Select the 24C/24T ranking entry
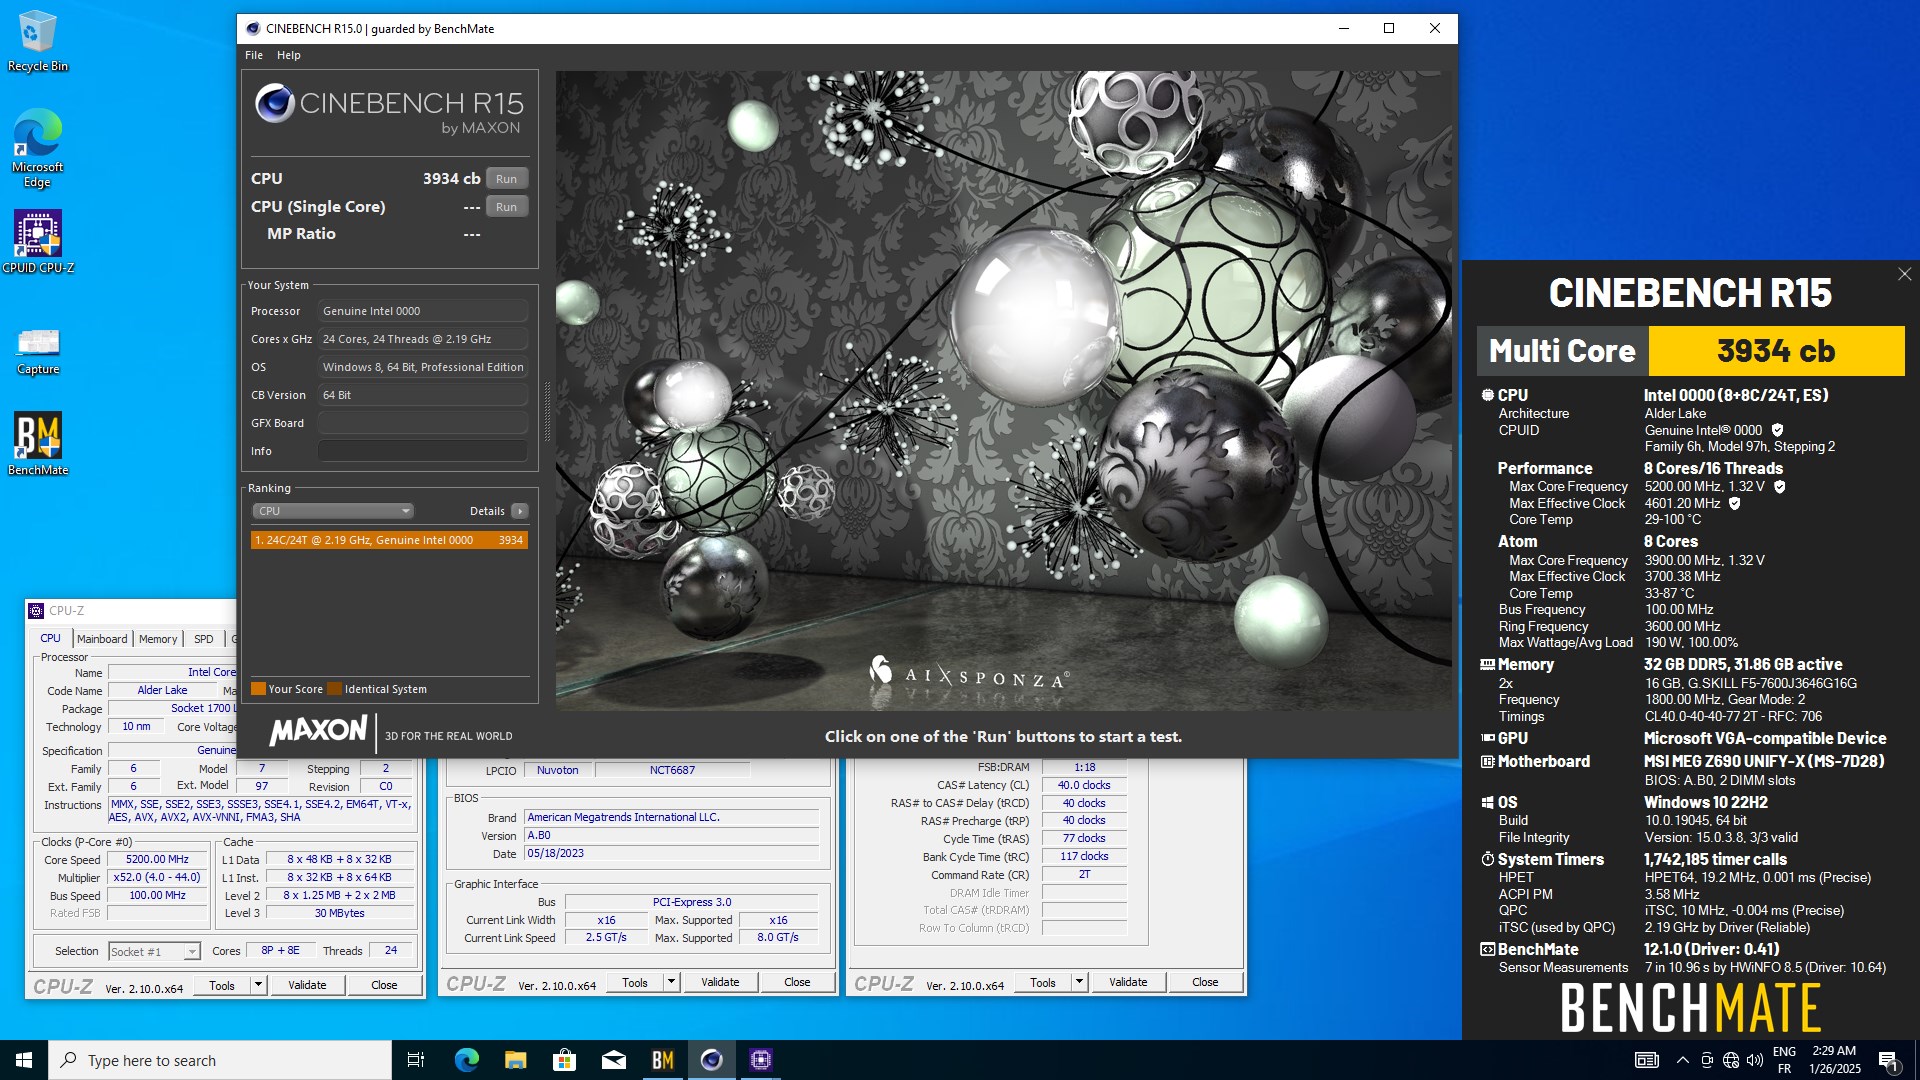 389,540
